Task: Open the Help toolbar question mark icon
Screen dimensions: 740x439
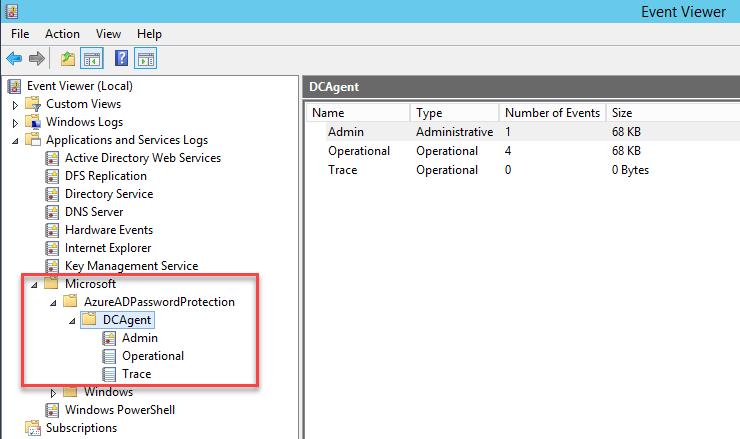Action: 121,59
